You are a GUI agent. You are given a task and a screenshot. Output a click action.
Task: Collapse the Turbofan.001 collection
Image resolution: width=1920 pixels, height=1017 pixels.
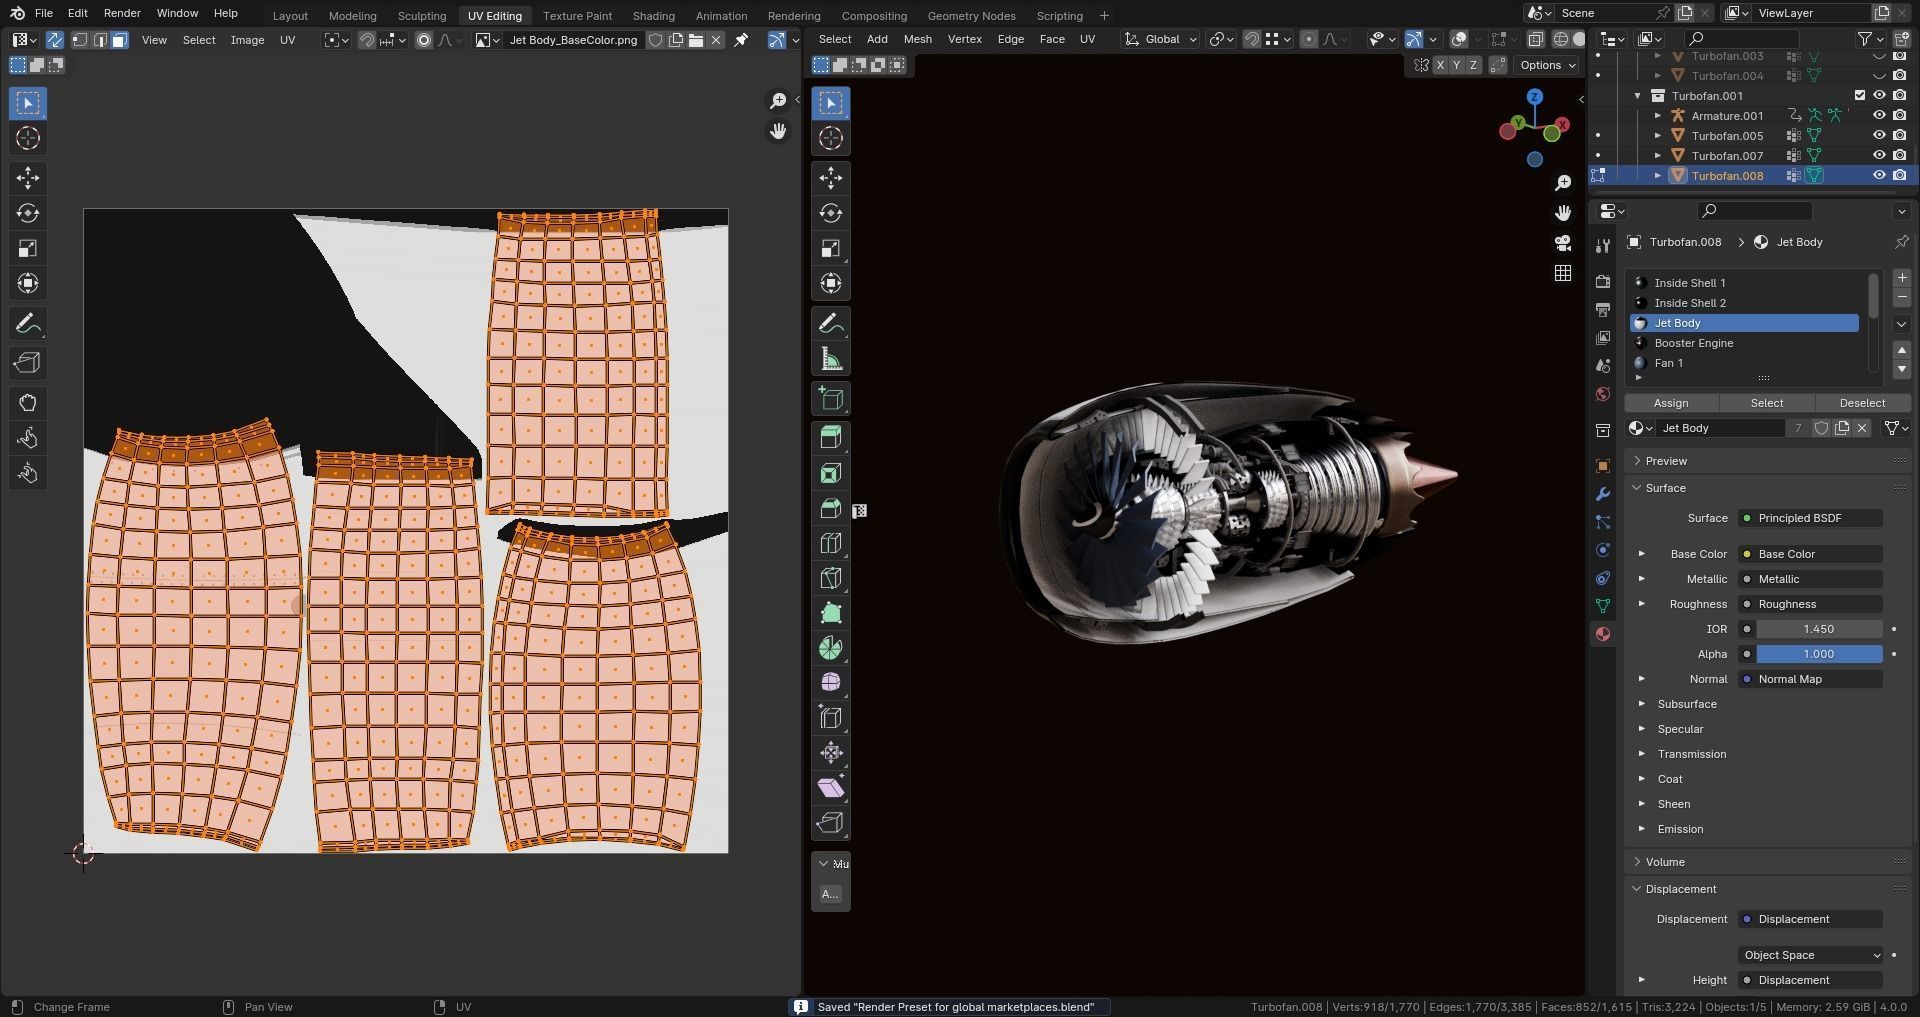[x=1638, y=96]
